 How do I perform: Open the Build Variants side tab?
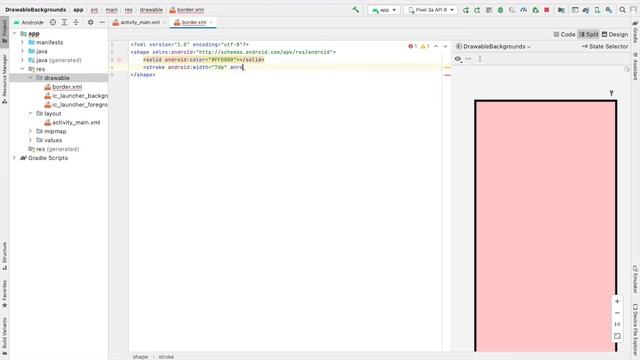4,336
